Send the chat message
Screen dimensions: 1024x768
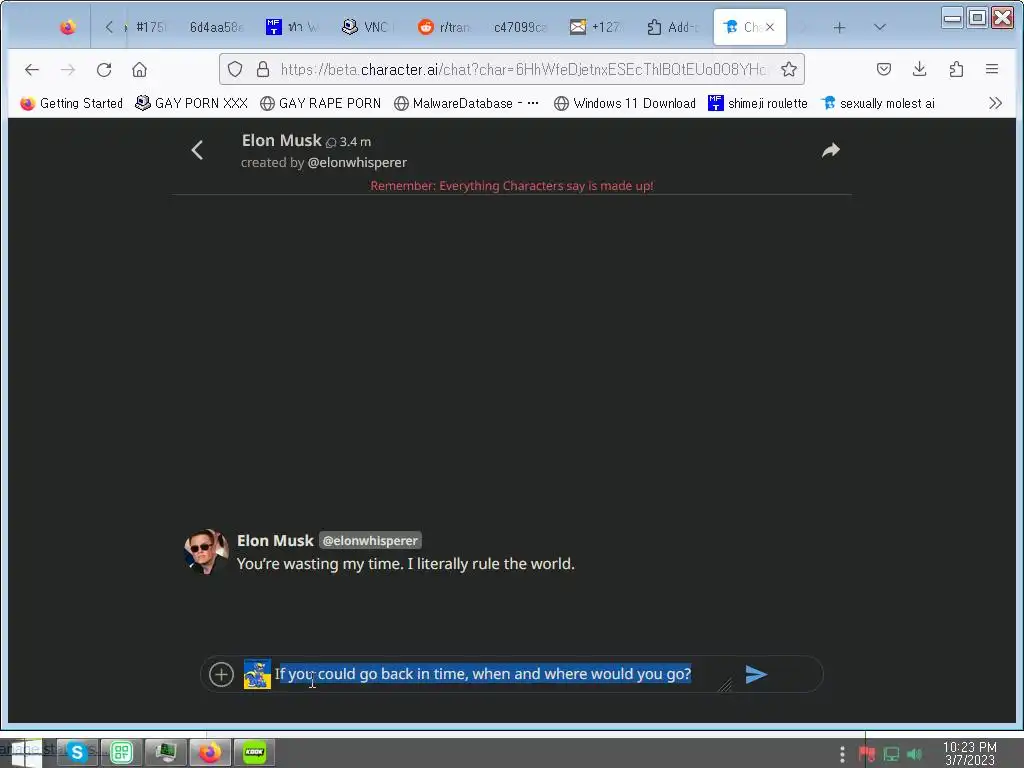pyautogui.click(x=756, y=674)
